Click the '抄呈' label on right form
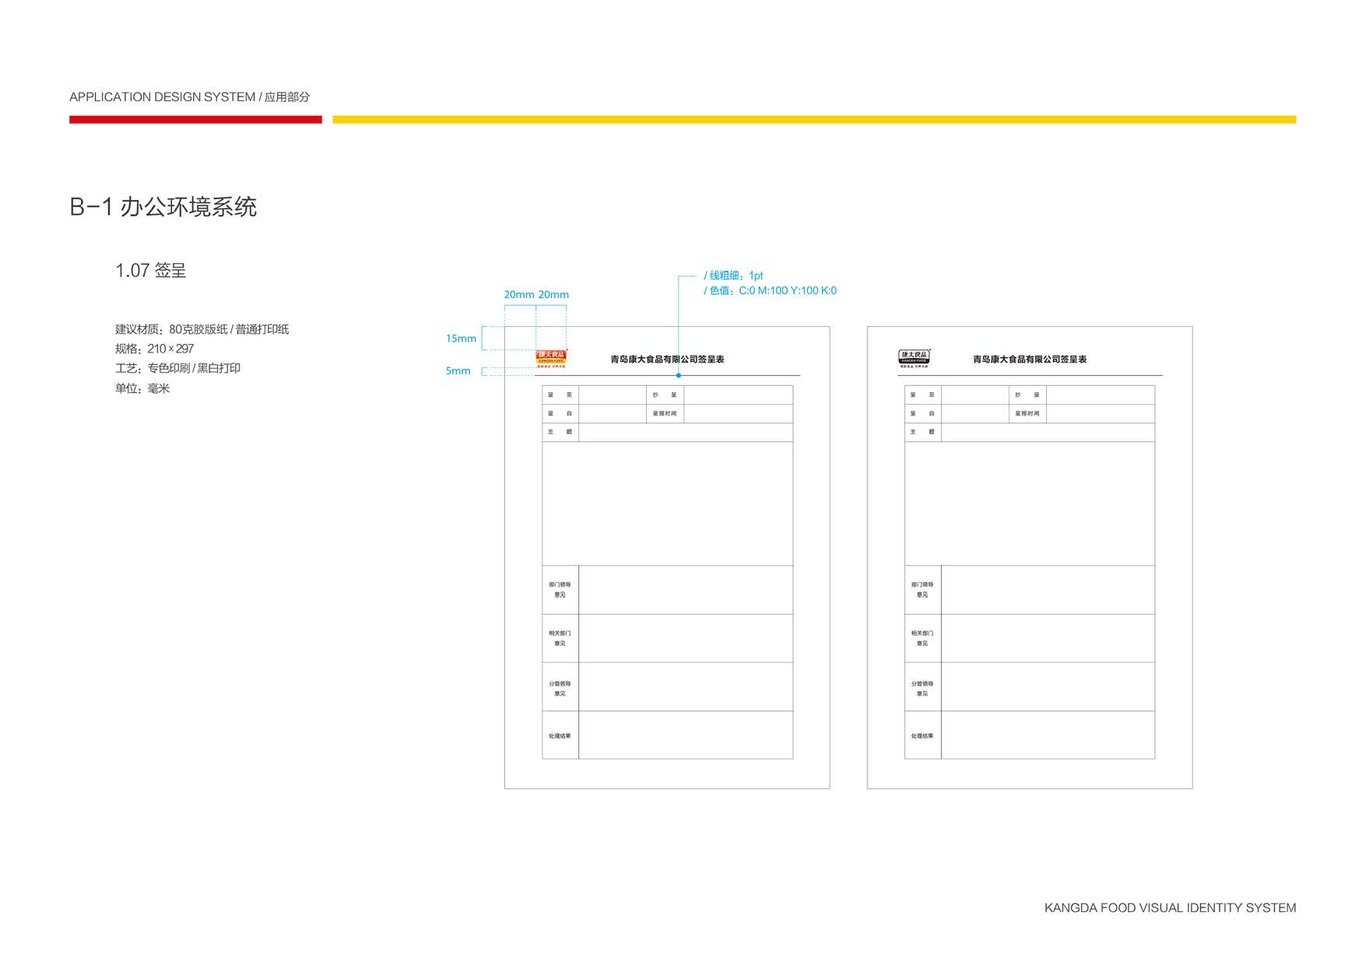 click(1027, 395)
